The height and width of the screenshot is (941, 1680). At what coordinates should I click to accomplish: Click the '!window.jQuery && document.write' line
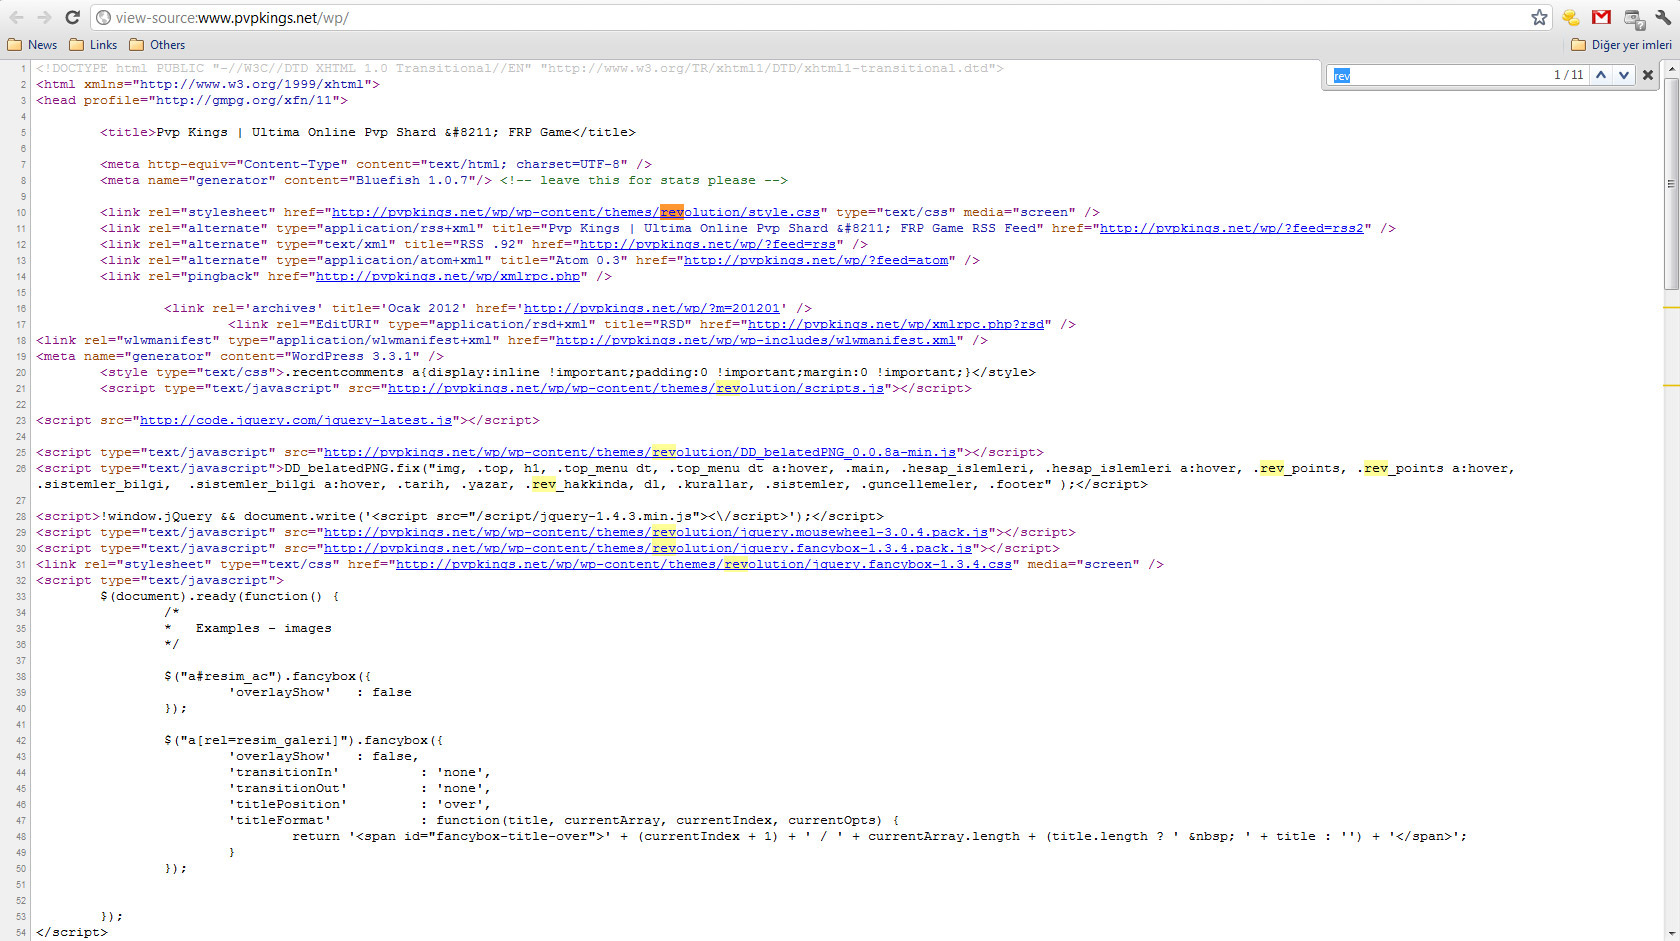[460, 516]
